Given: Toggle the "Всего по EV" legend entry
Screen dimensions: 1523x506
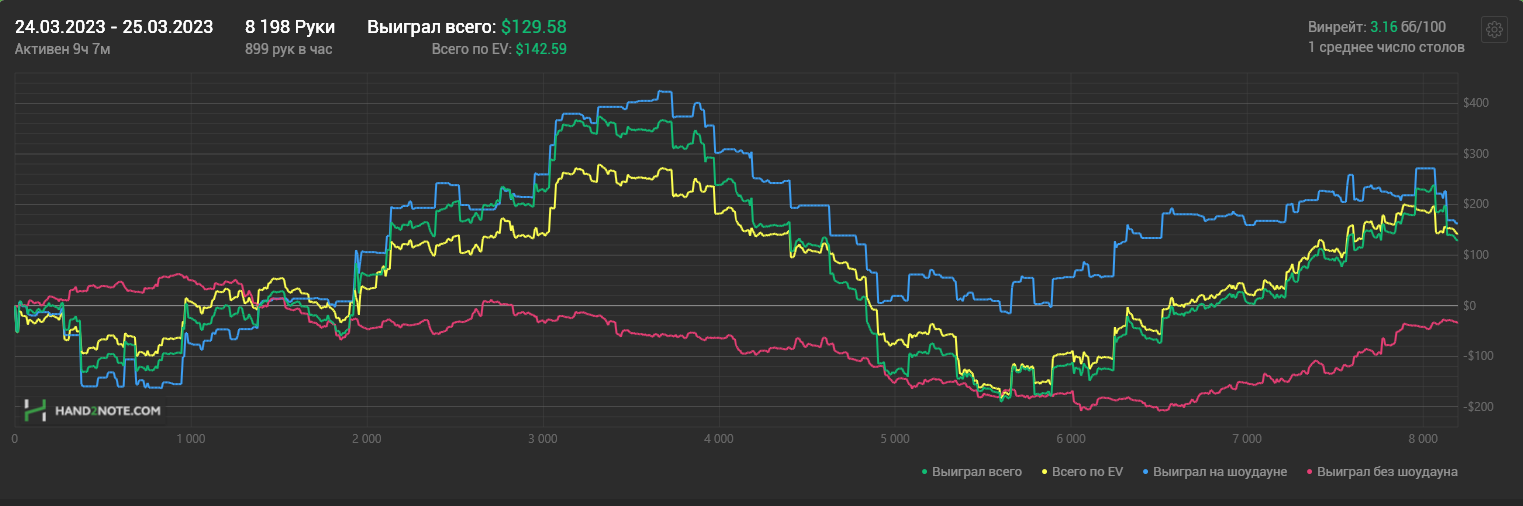Looking at the screenshot, I should click(1082, 471).
